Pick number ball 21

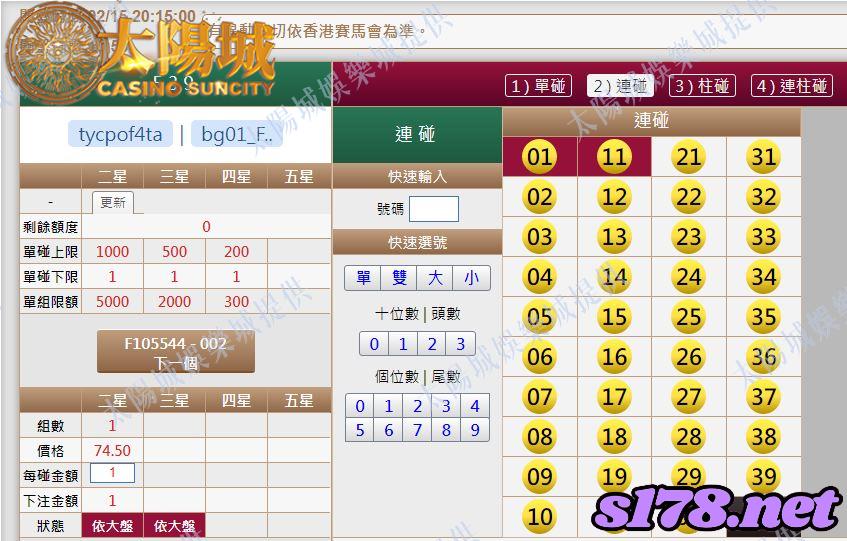tap(689, 157)
